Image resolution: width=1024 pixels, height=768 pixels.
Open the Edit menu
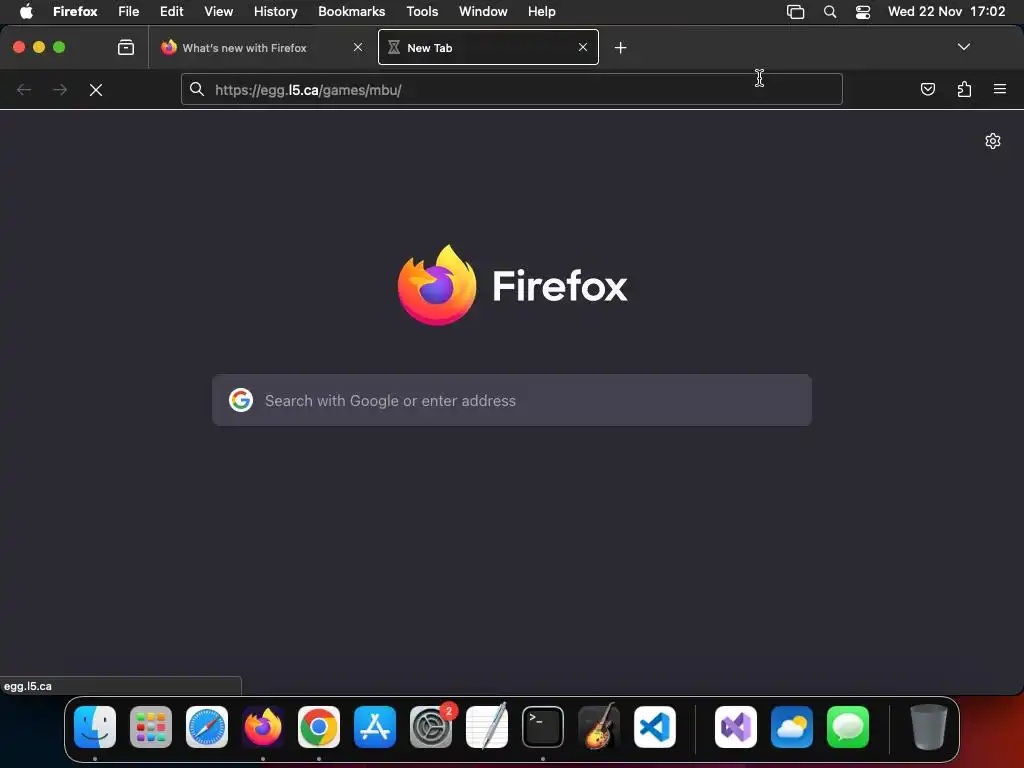(172, 12)
